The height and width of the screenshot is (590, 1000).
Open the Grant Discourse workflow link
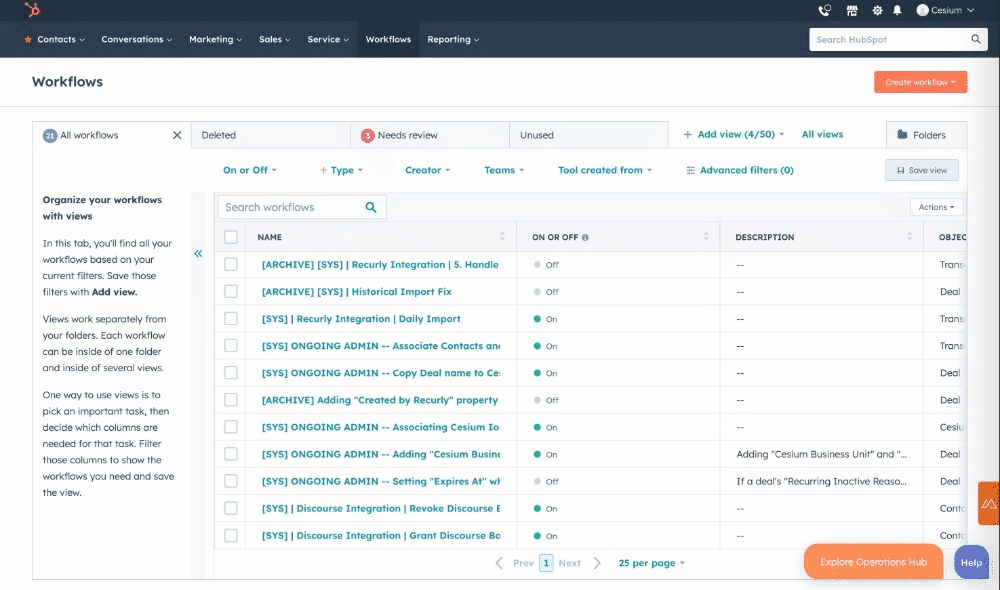[381, 536]
